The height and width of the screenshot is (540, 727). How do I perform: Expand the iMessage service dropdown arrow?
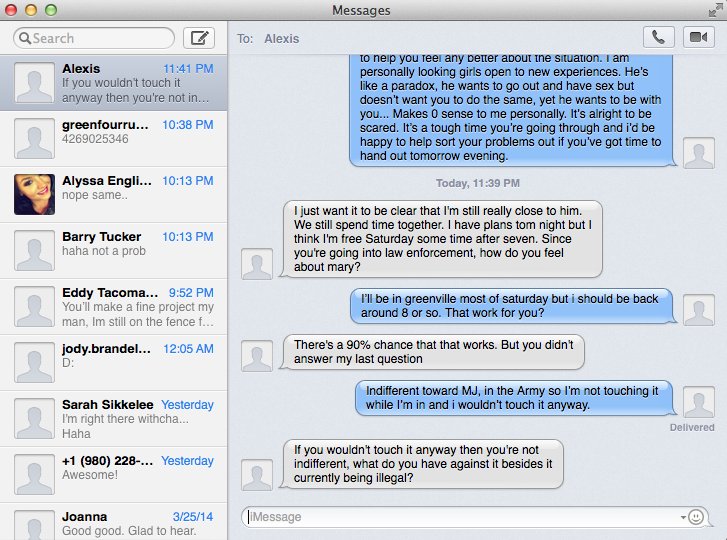[683, 517]
